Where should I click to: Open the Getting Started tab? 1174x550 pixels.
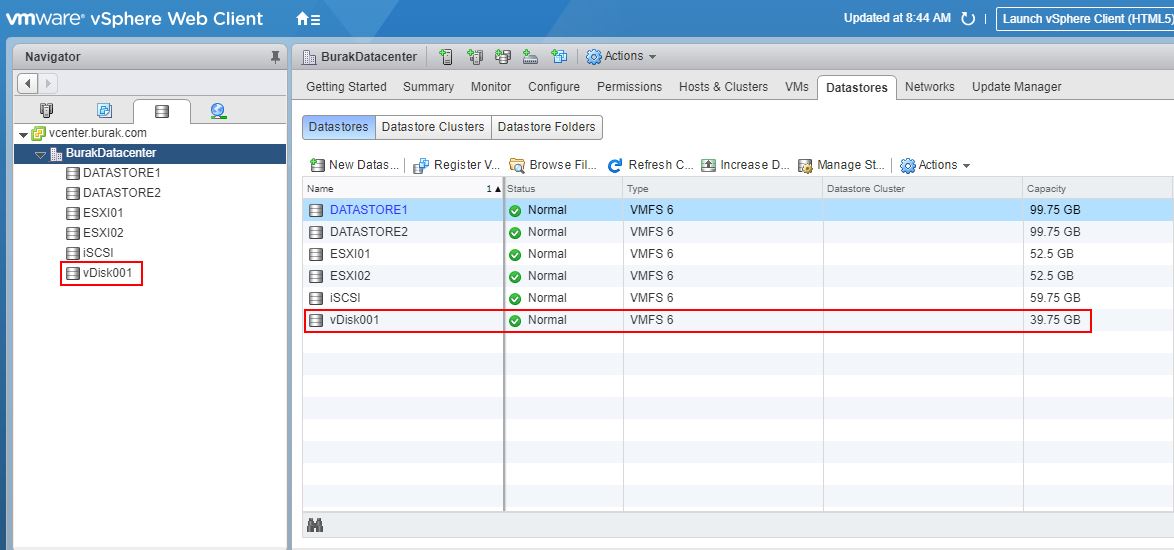point(347,87)
